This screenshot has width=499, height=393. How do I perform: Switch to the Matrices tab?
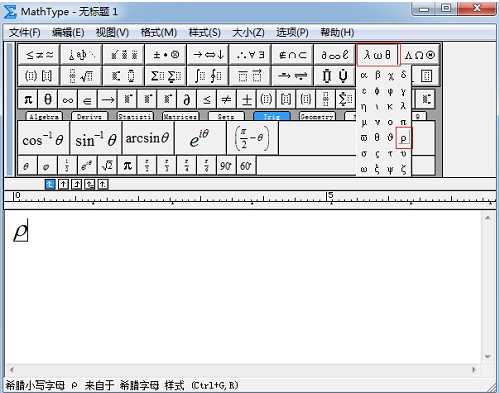point(180,116)
